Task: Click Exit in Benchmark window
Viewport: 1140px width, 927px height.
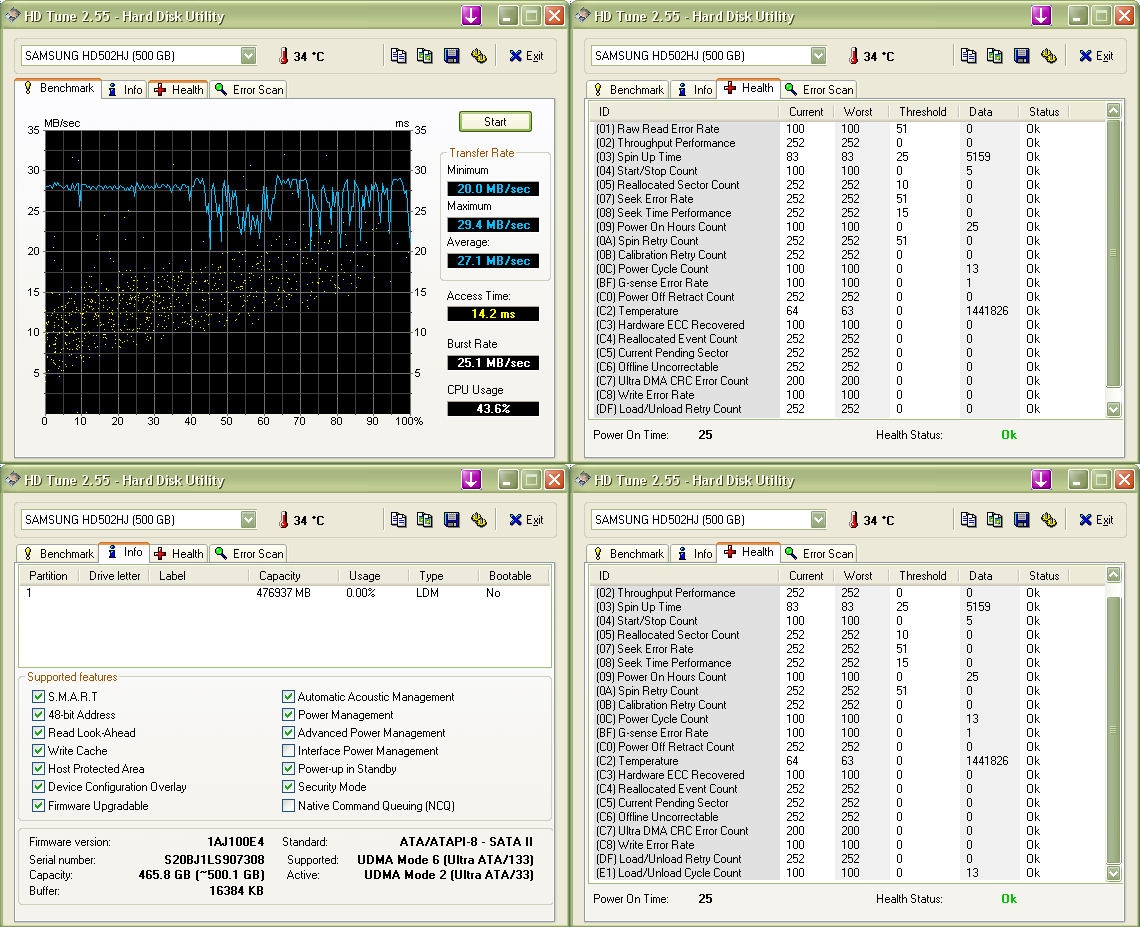Action: pos(526,55)
